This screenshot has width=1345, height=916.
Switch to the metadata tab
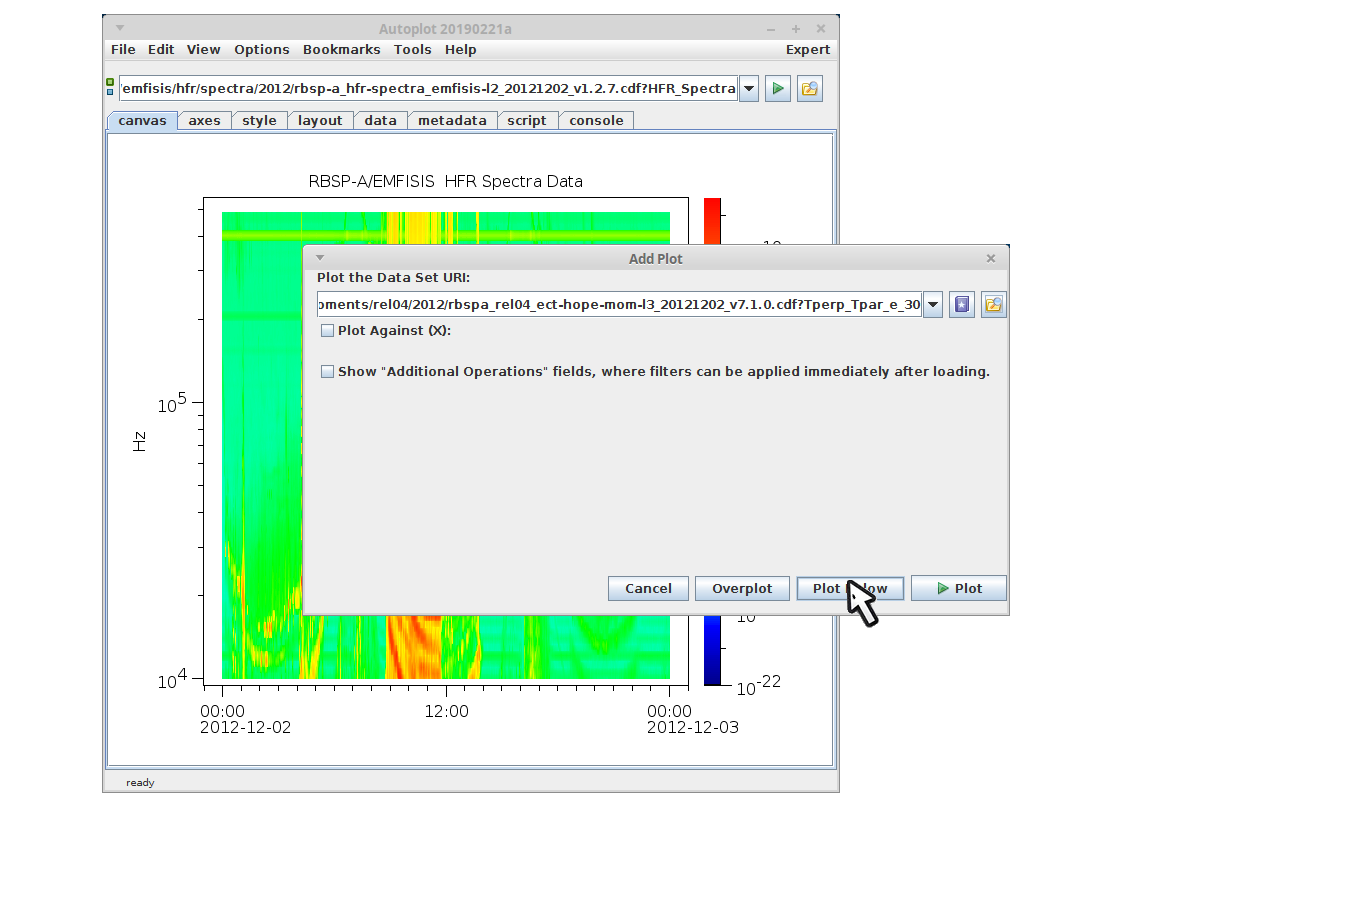[x=452, y=121]
